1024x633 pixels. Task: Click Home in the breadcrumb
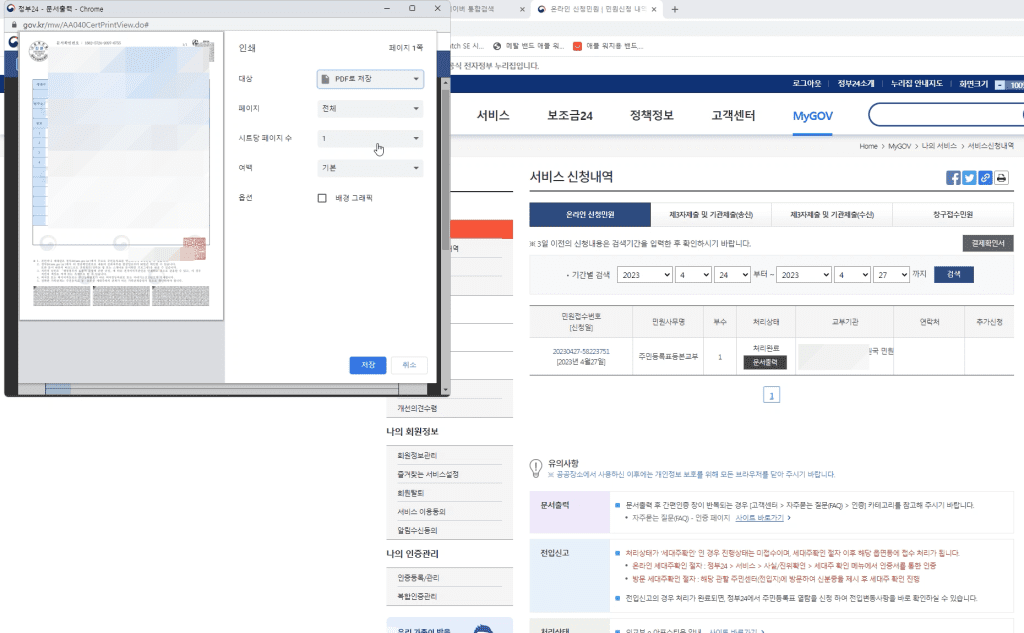point(868,146)
